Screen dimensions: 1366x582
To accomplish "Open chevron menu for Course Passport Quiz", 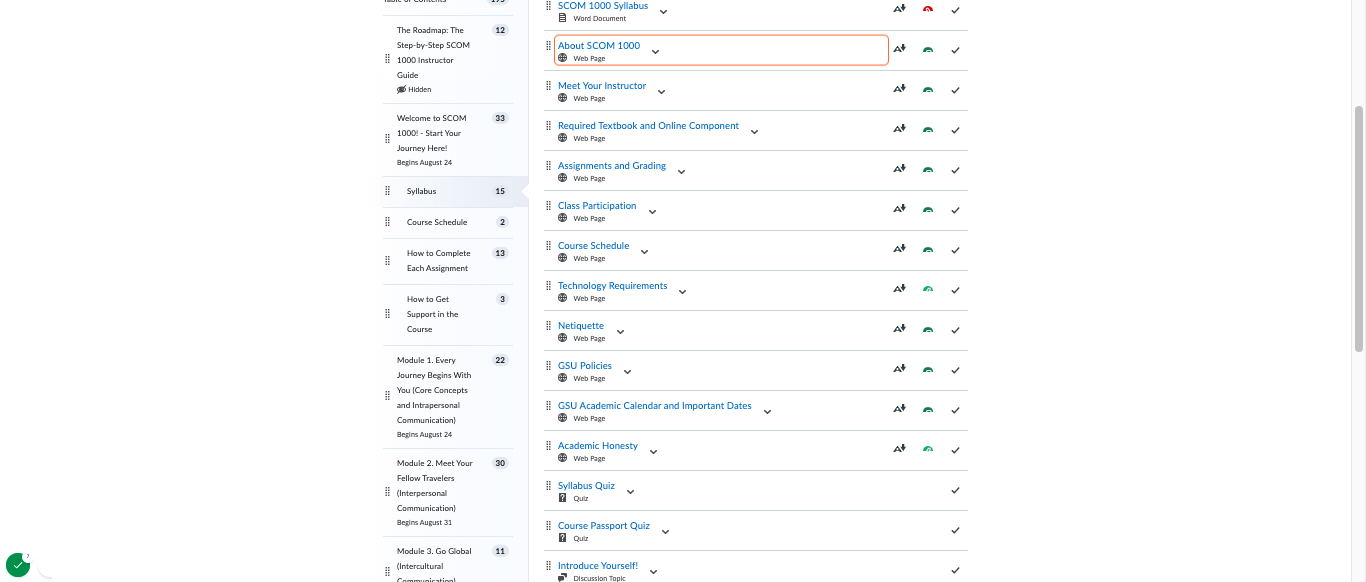I will pos(665,532).
